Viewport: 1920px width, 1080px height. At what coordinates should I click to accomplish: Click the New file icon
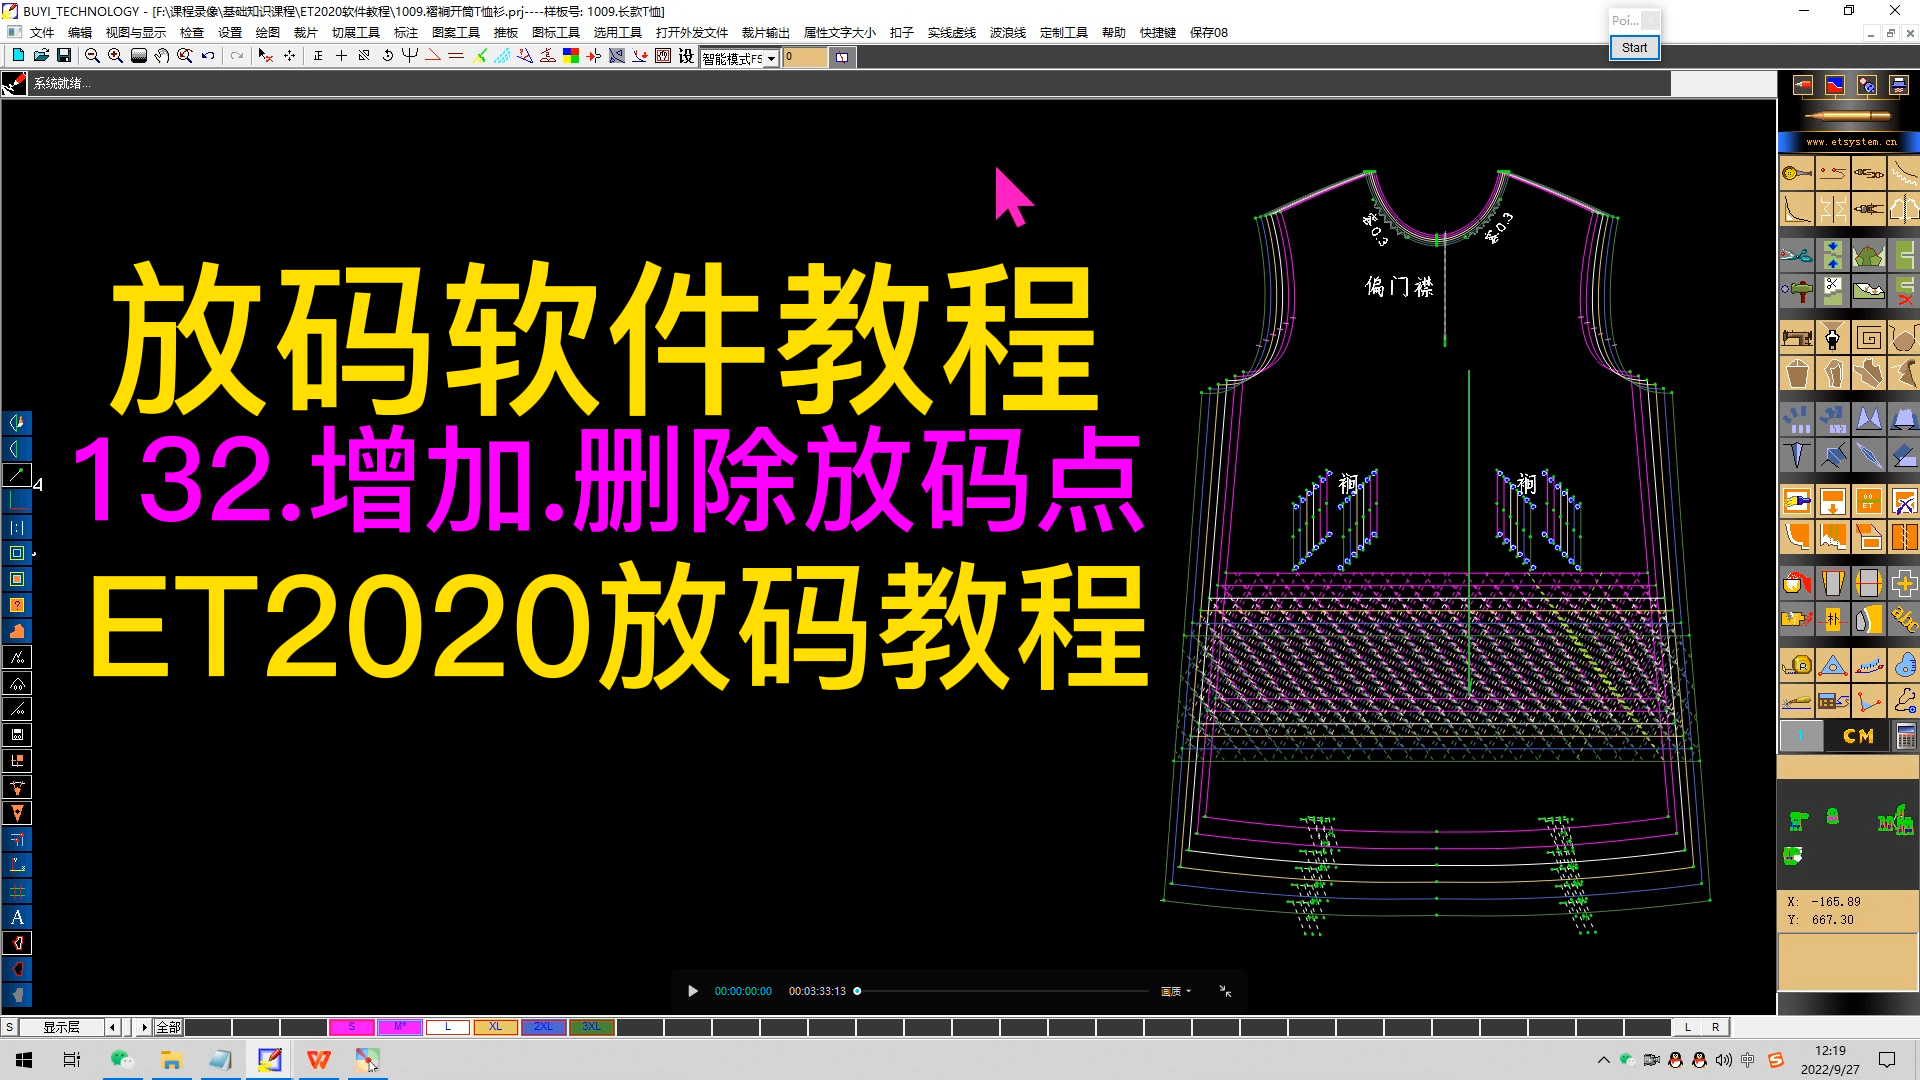tap(18, 56)
